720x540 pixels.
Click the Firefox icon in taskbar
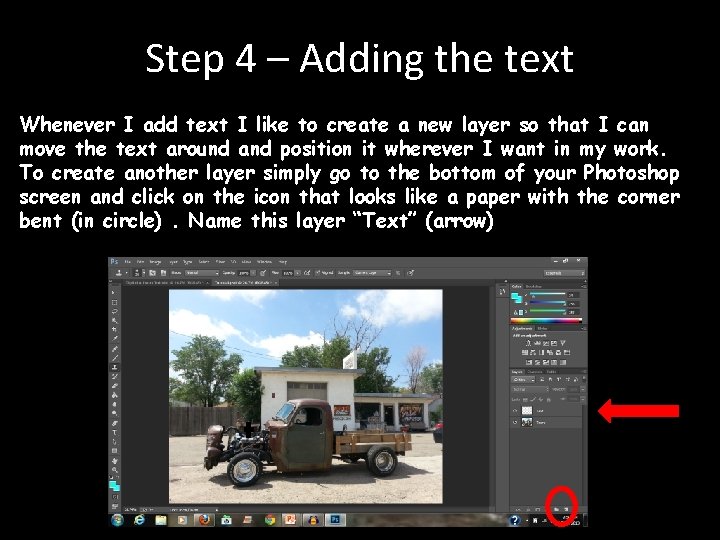click(204, 520)
